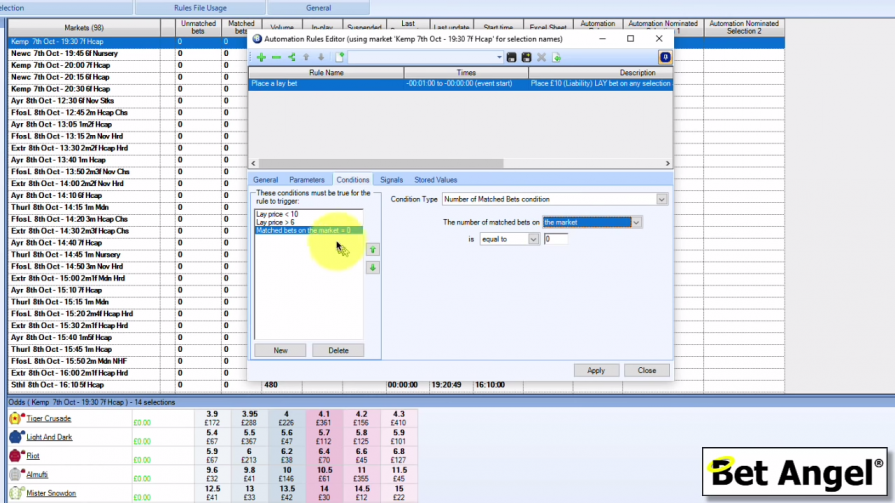The image size is (895, 503).
Task: Open the Tiger Crusade selection link
Action: pyautogui.click(x=49, y=419)
